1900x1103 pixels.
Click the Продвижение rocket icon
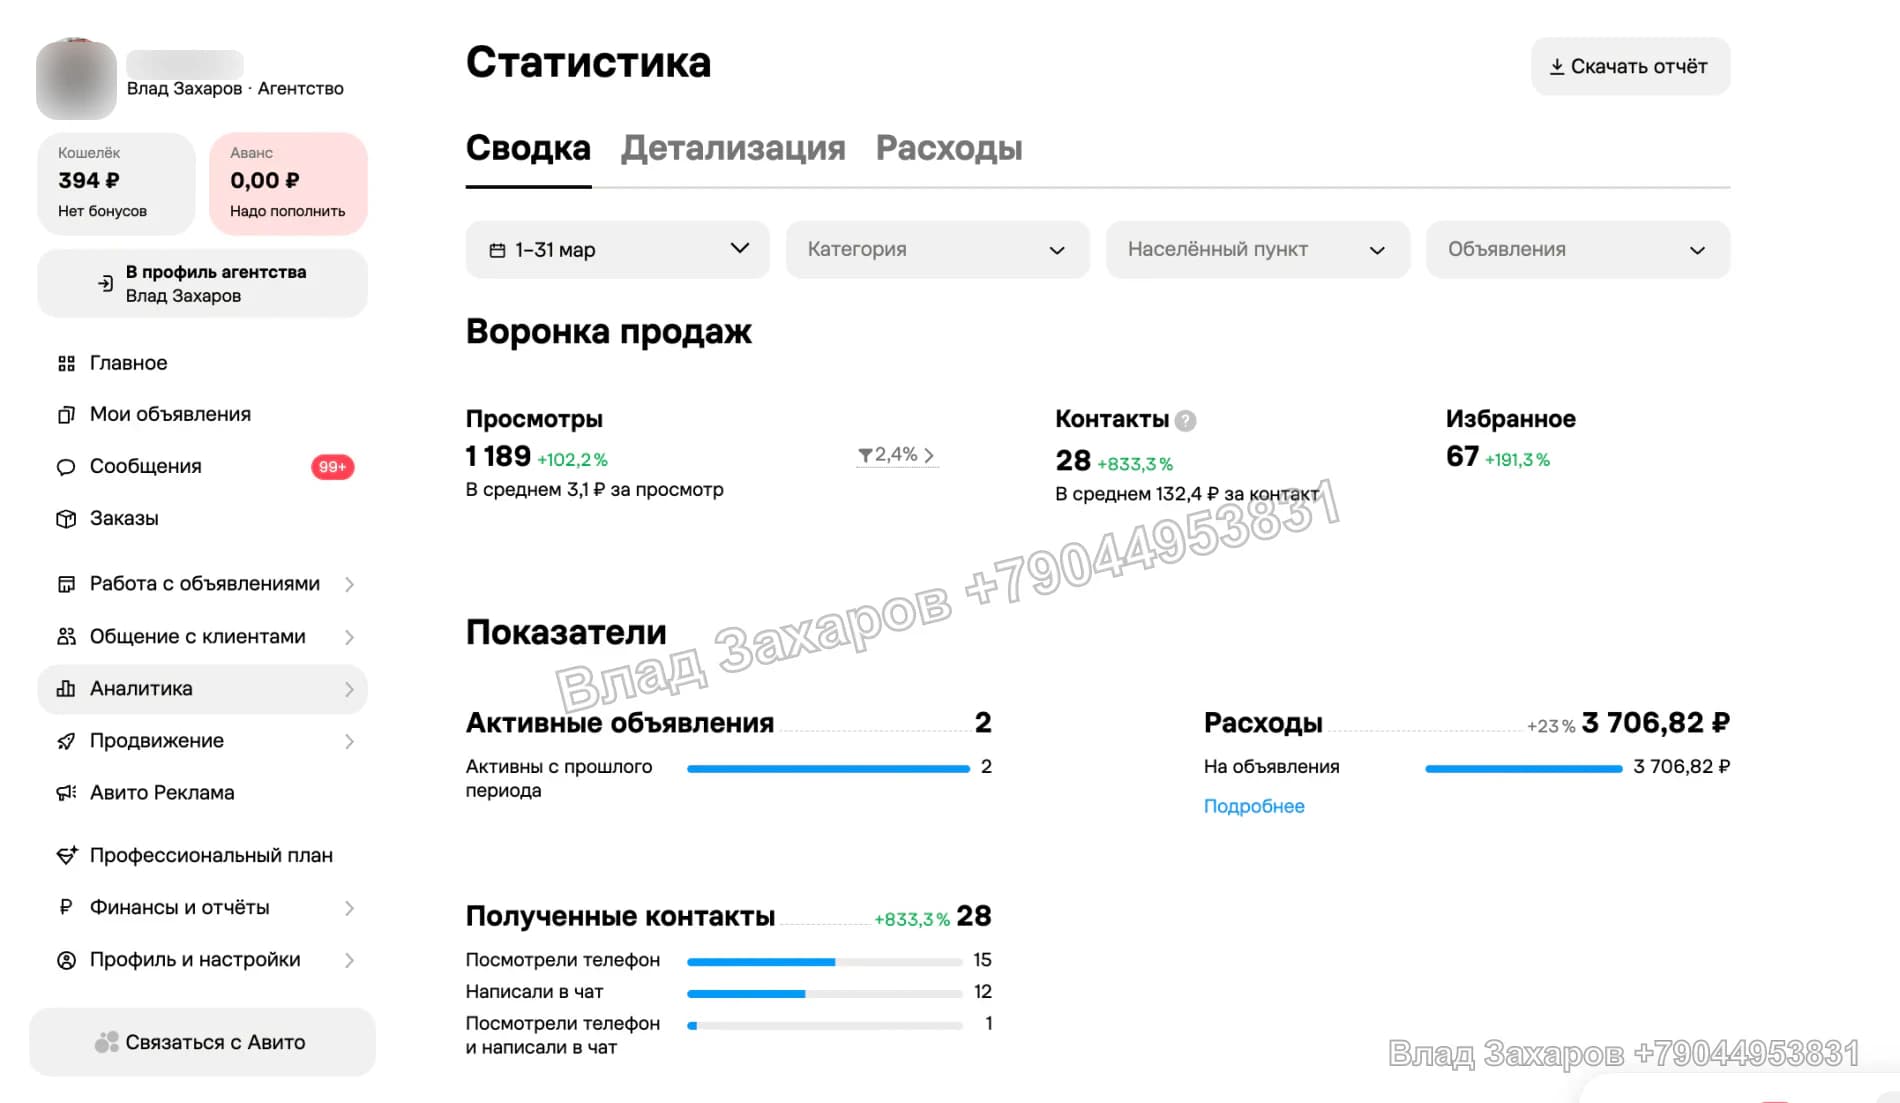pos(66,741)
